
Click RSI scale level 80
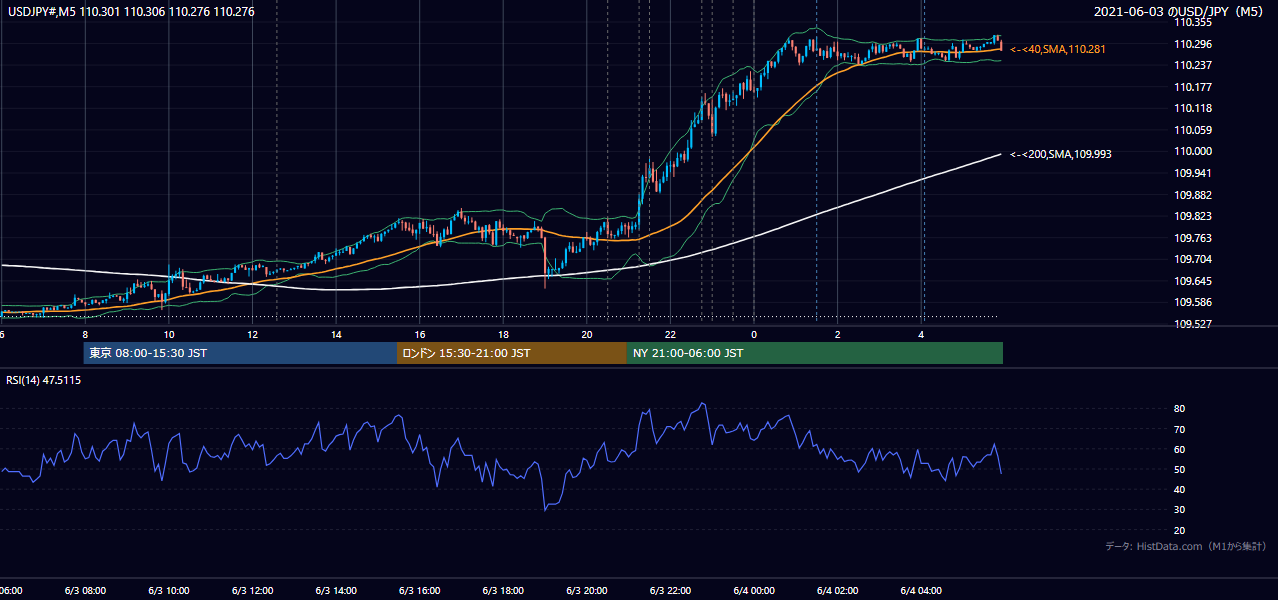tap(1179, 409)
